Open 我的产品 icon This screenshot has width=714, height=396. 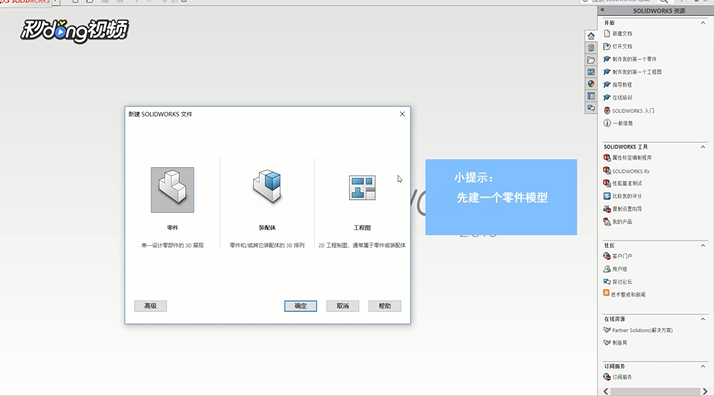(x=607, y=222)
